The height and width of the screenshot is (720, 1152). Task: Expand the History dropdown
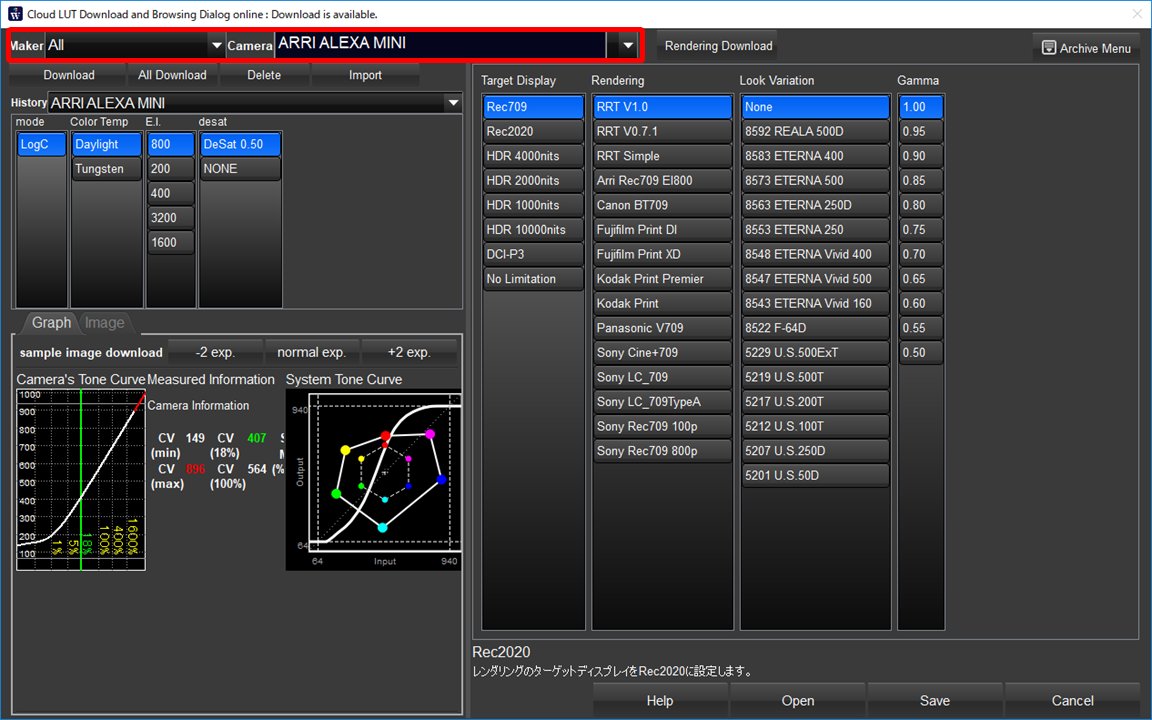(x=453, y=103)
